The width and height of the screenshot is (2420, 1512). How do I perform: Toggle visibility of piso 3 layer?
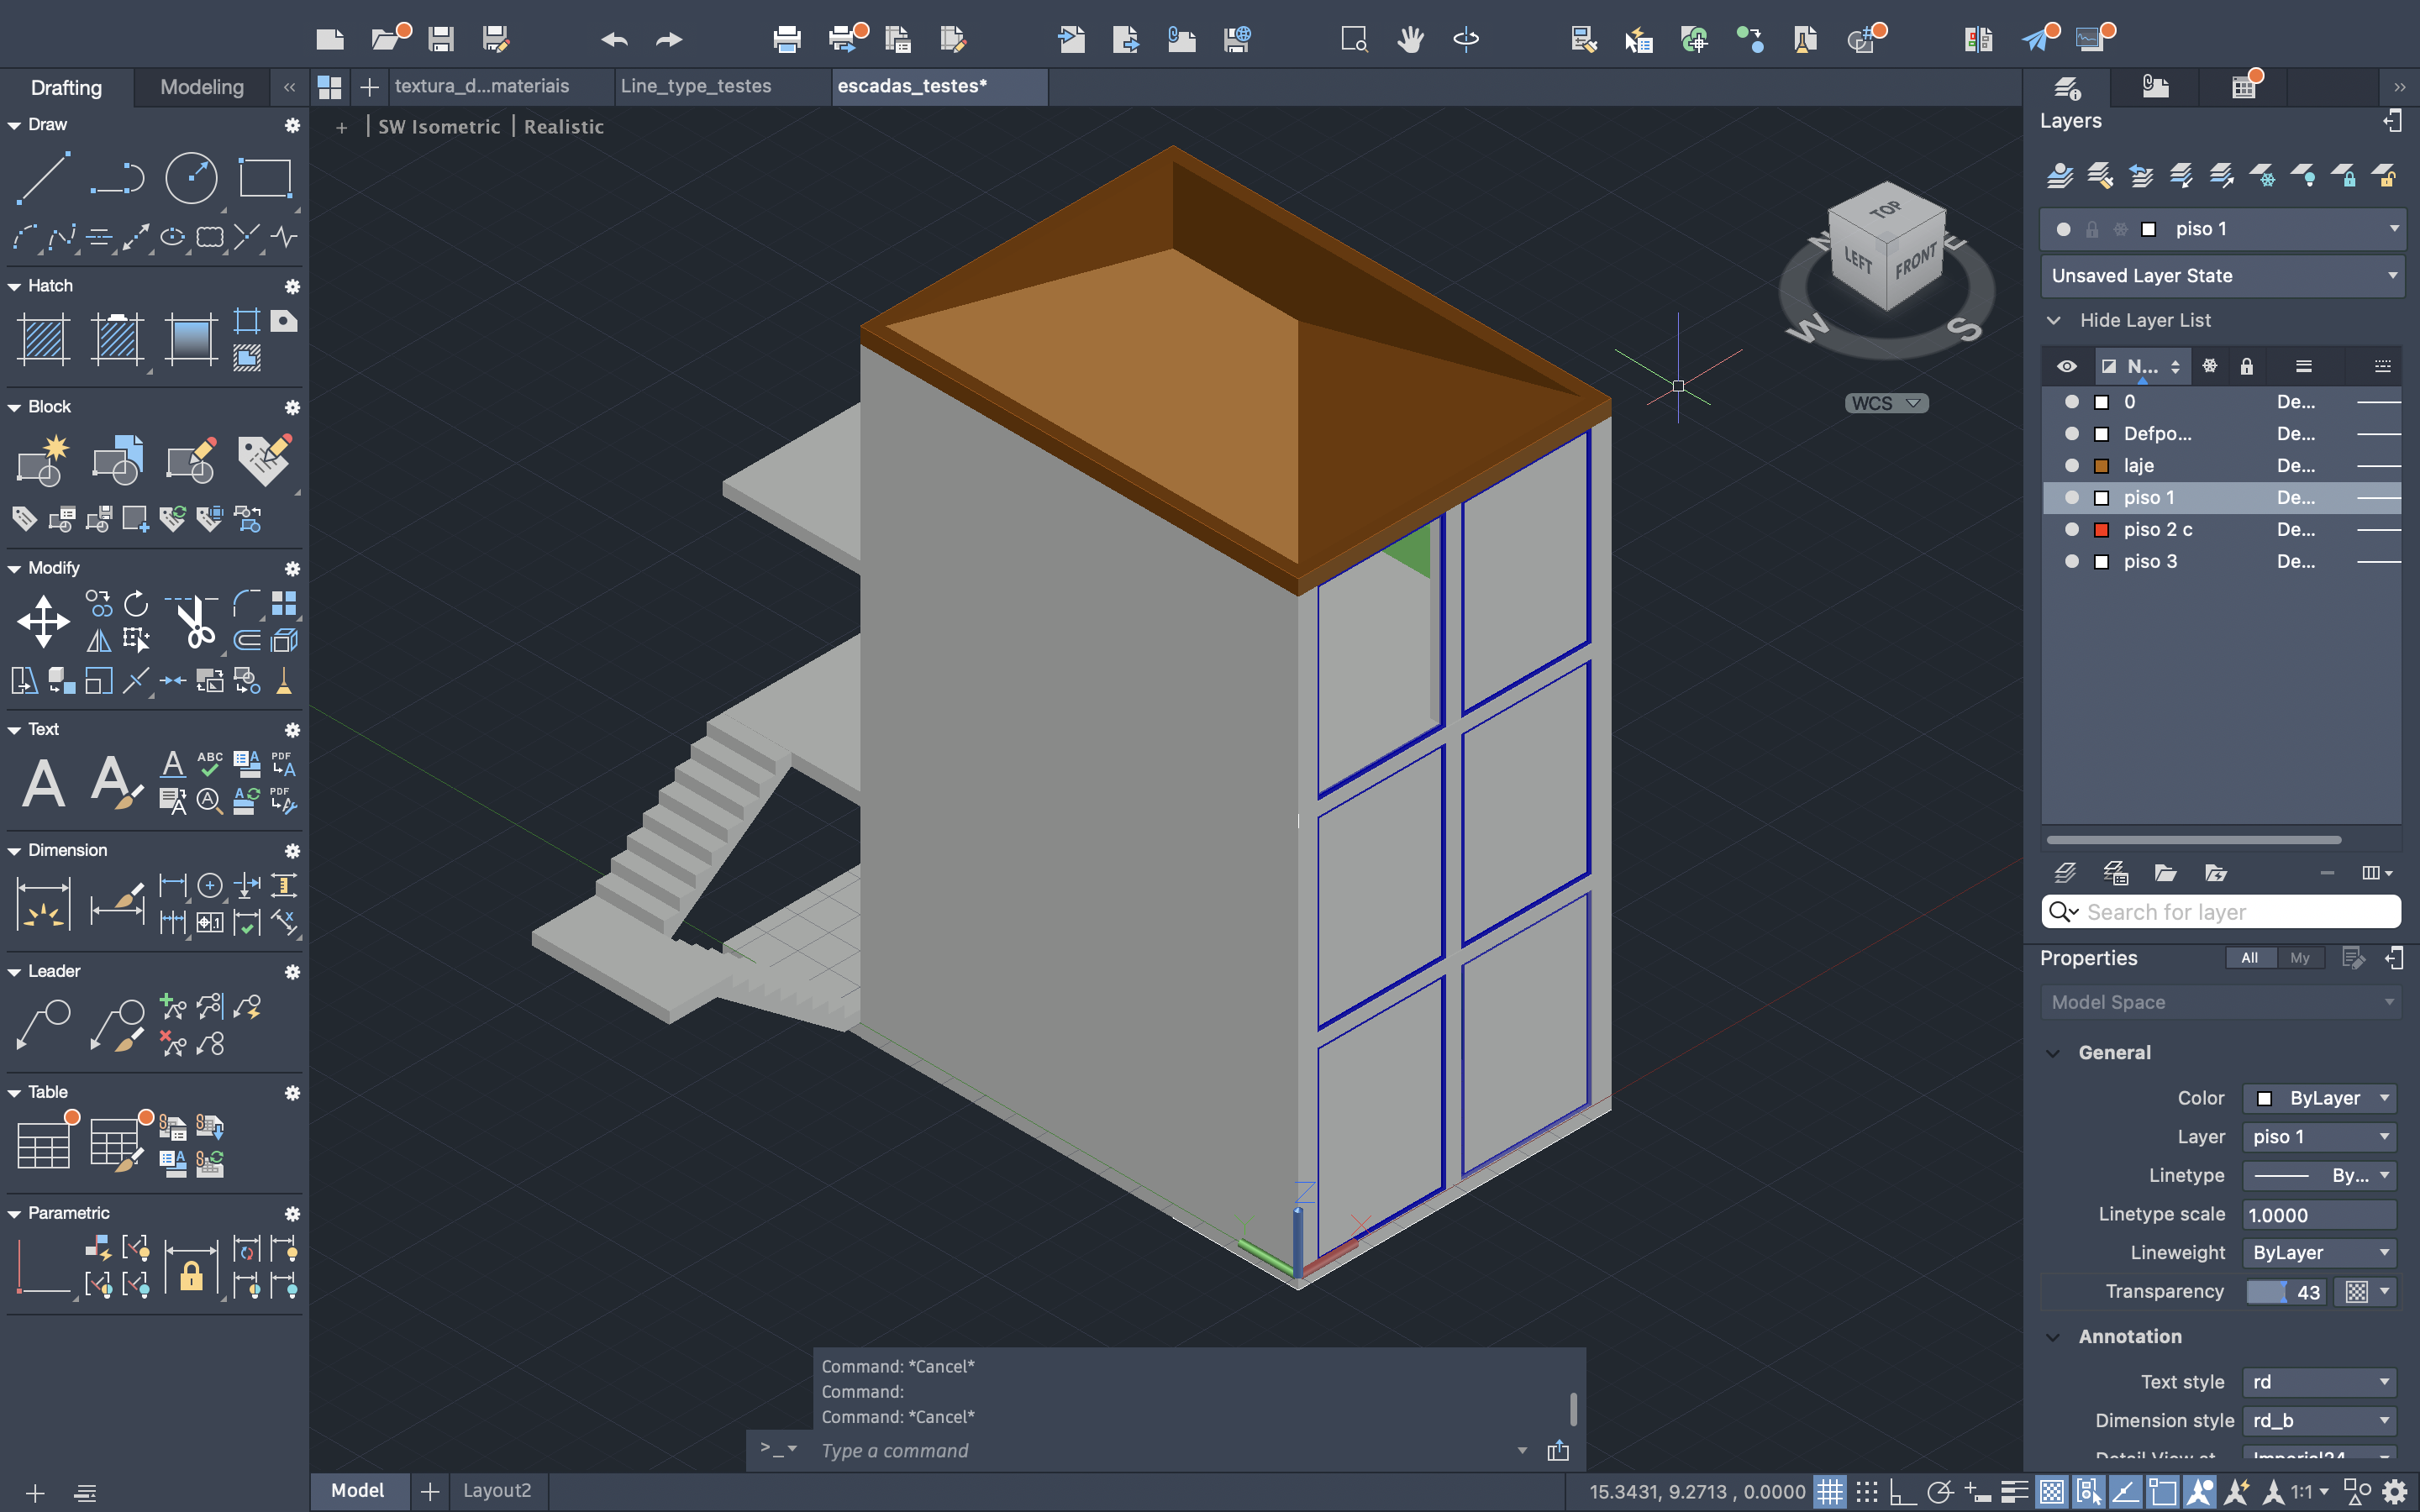[2071, 562]
